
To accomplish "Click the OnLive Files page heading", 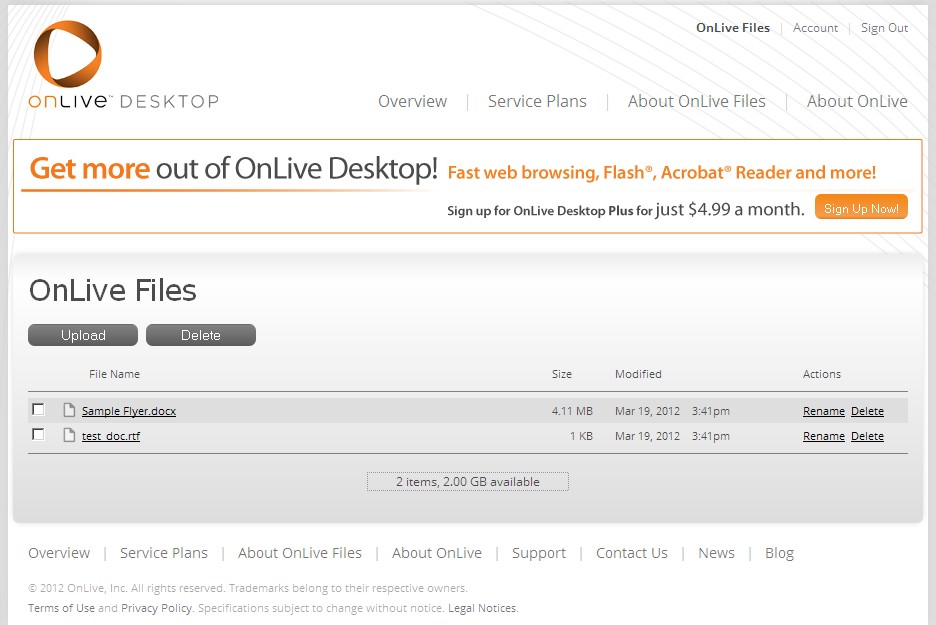I will (113, 291).
